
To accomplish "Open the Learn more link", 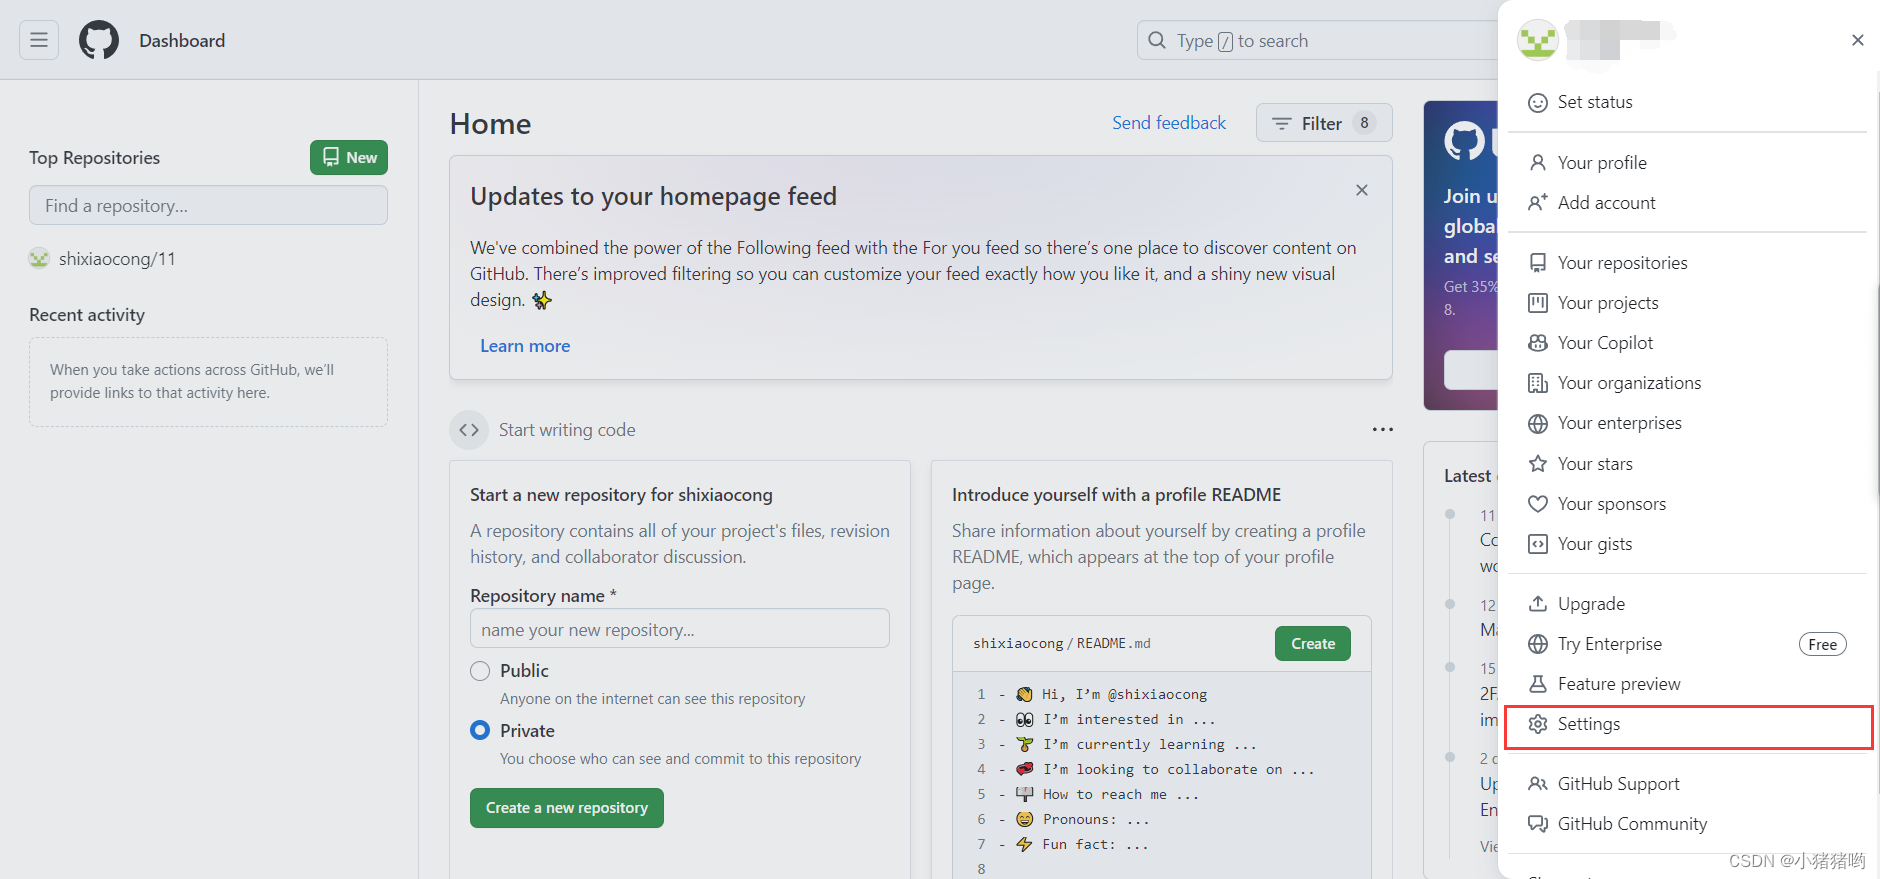I will click(525, 346).
